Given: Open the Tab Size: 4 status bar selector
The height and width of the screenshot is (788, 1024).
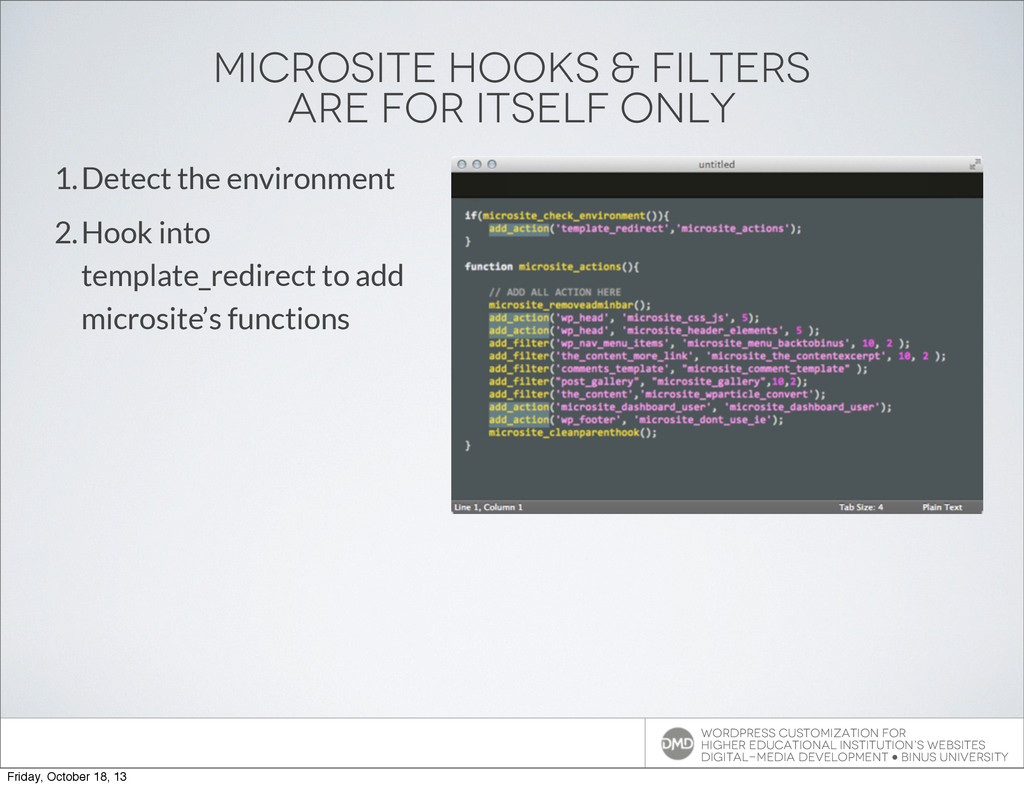Looking at the screenshot, I should [861, 507].
